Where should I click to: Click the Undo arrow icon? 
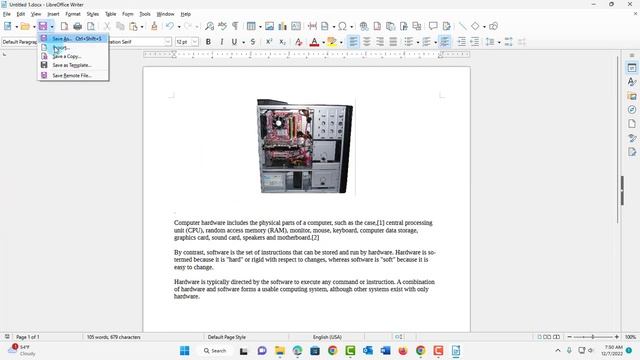[x=169, y=26]
